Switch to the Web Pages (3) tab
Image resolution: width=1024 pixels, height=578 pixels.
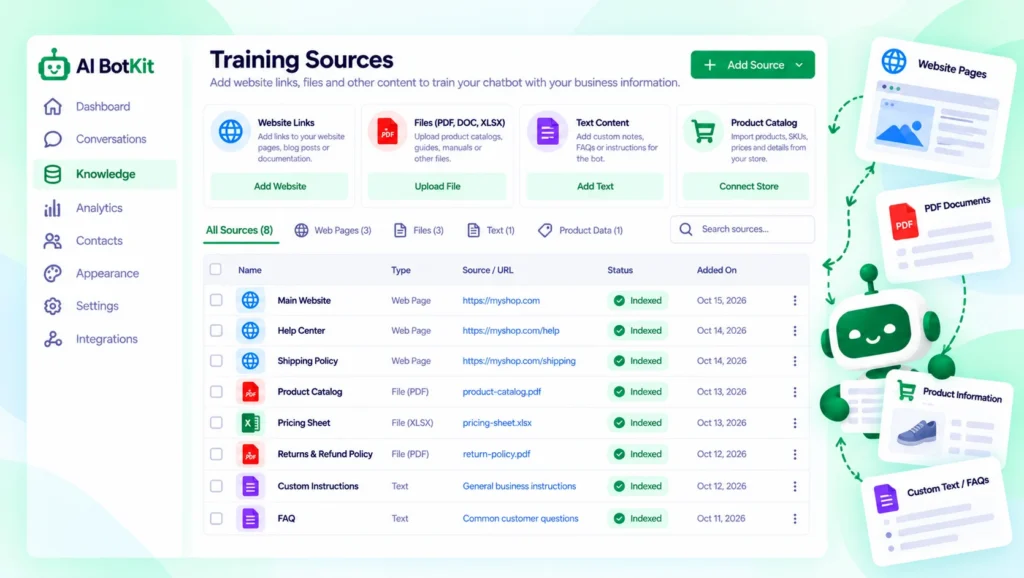coord(333,231)
